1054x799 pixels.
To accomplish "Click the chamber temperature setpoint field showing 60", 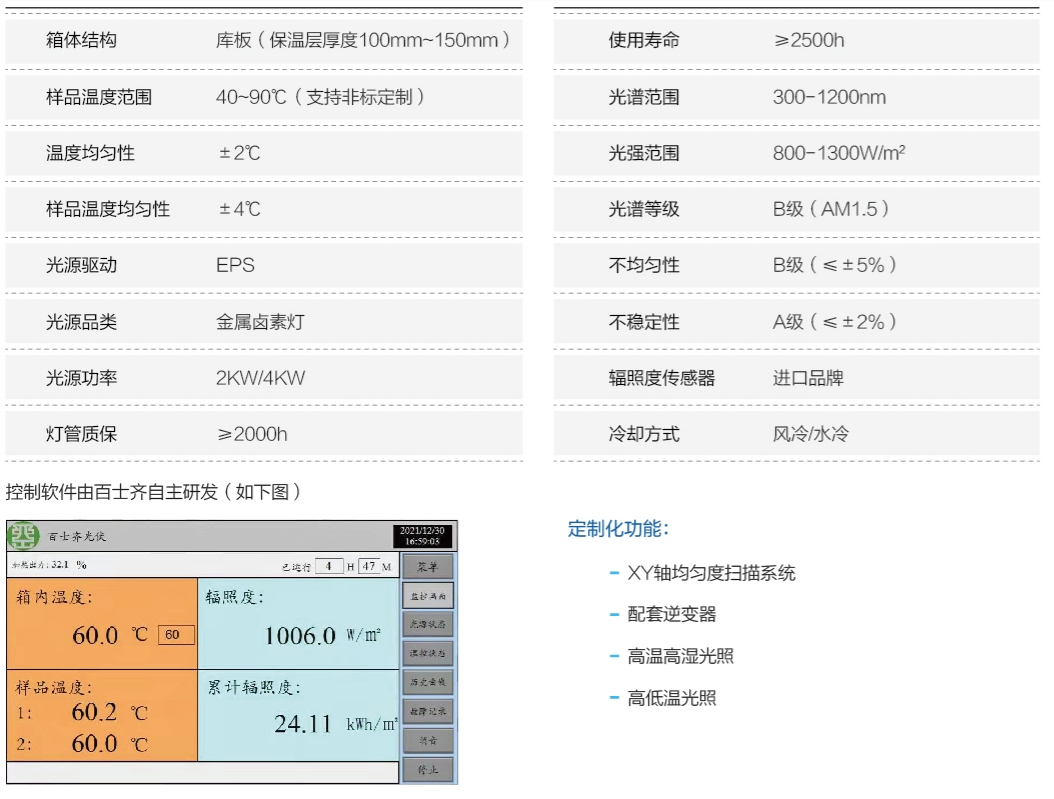I will pos(175,635).
